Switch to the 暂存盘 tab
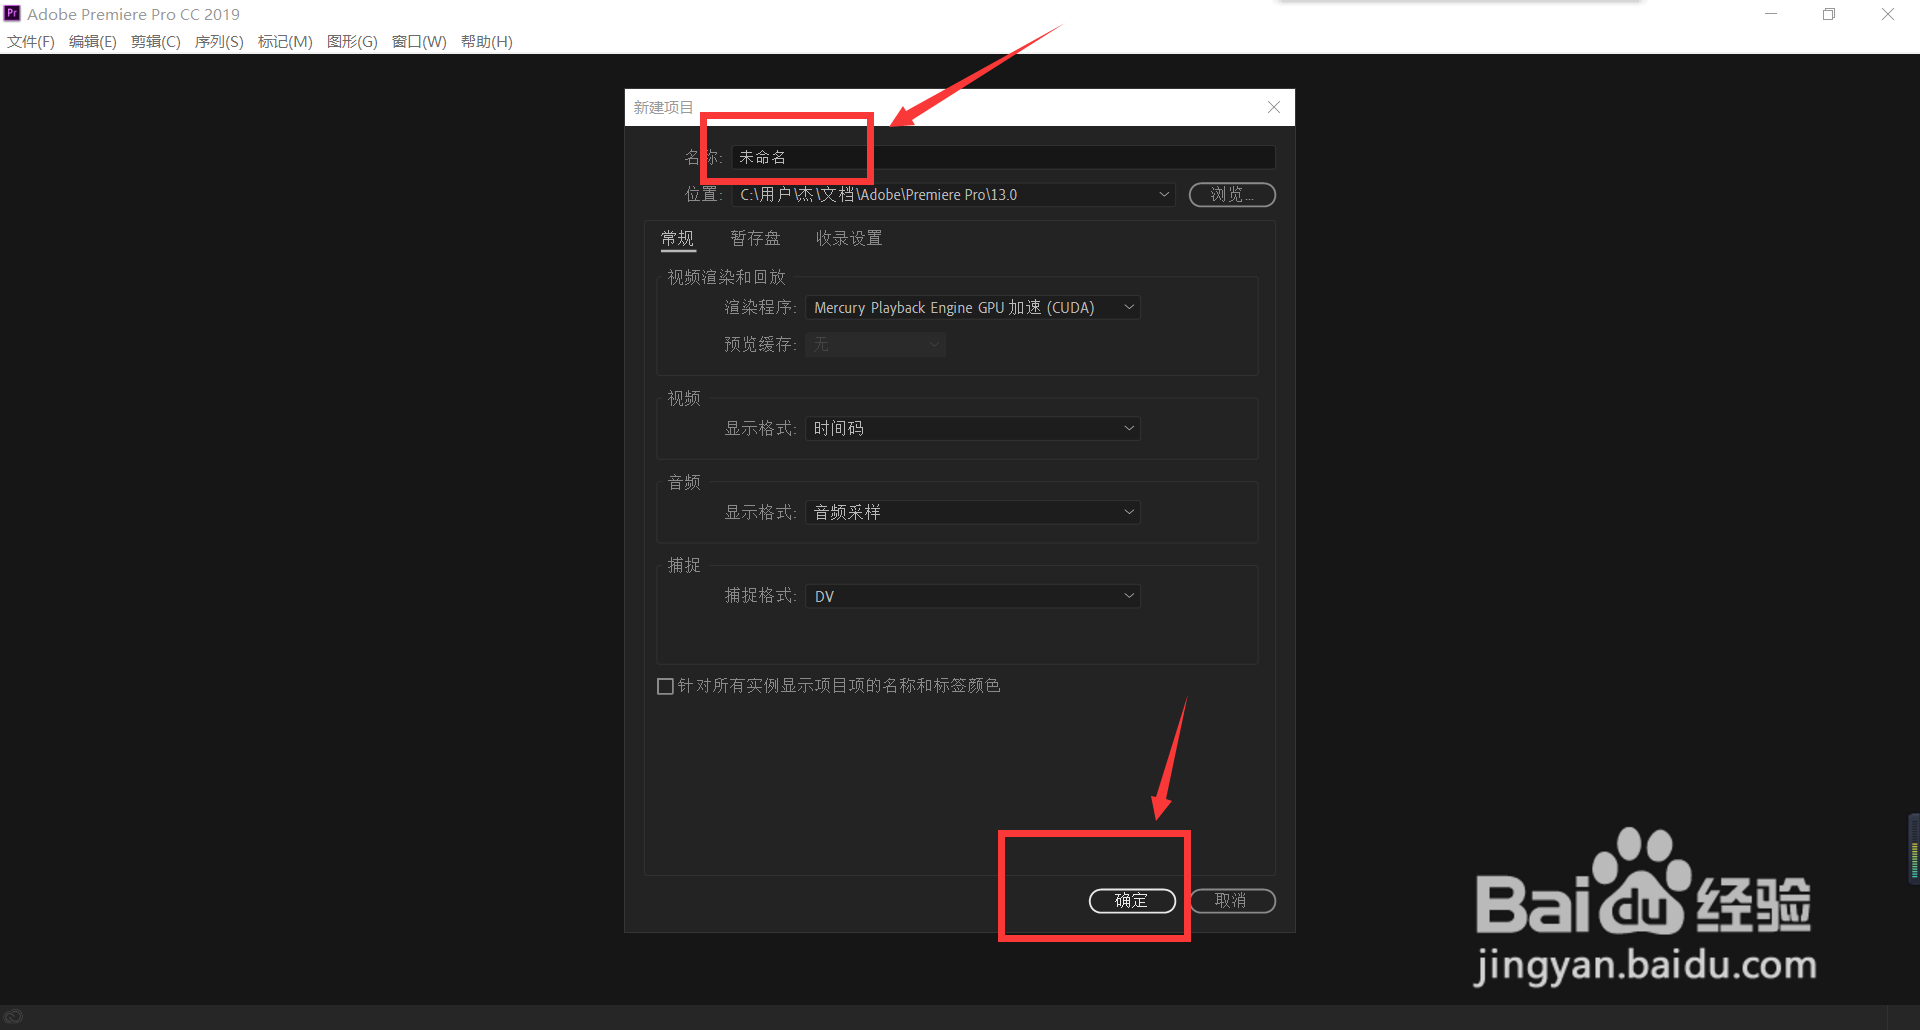The image size is (1920, 1030). (x=755, y=238)
